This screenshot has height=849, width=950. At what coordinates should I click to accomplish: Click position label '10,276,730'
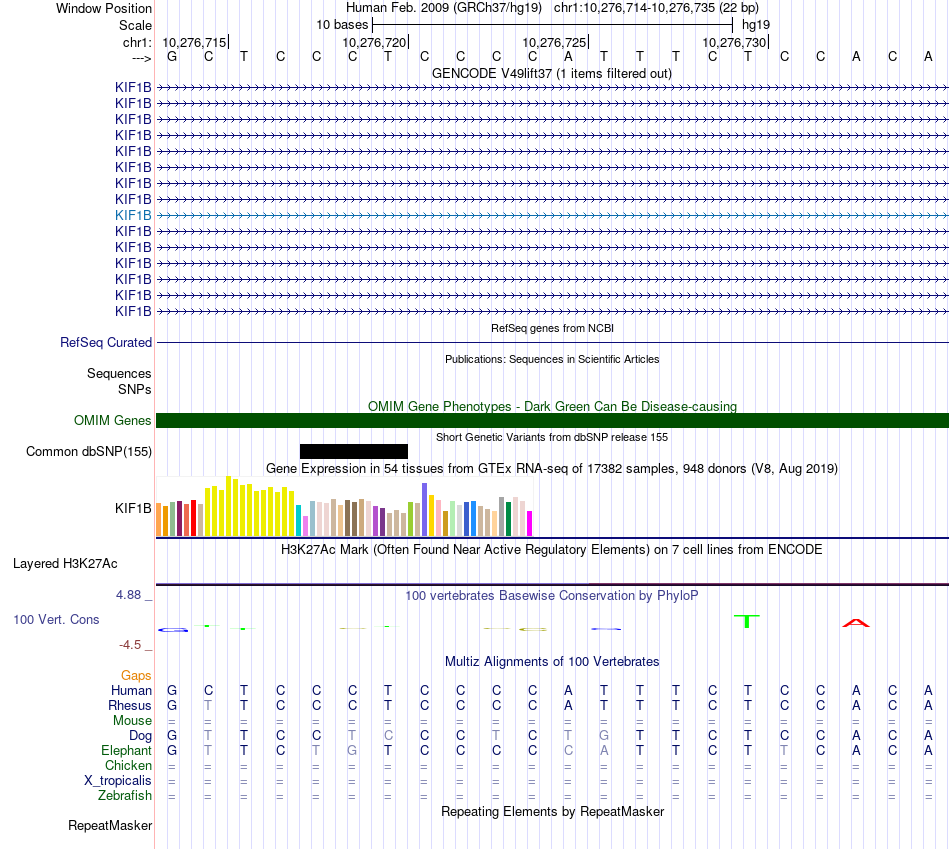coord(734,42)
